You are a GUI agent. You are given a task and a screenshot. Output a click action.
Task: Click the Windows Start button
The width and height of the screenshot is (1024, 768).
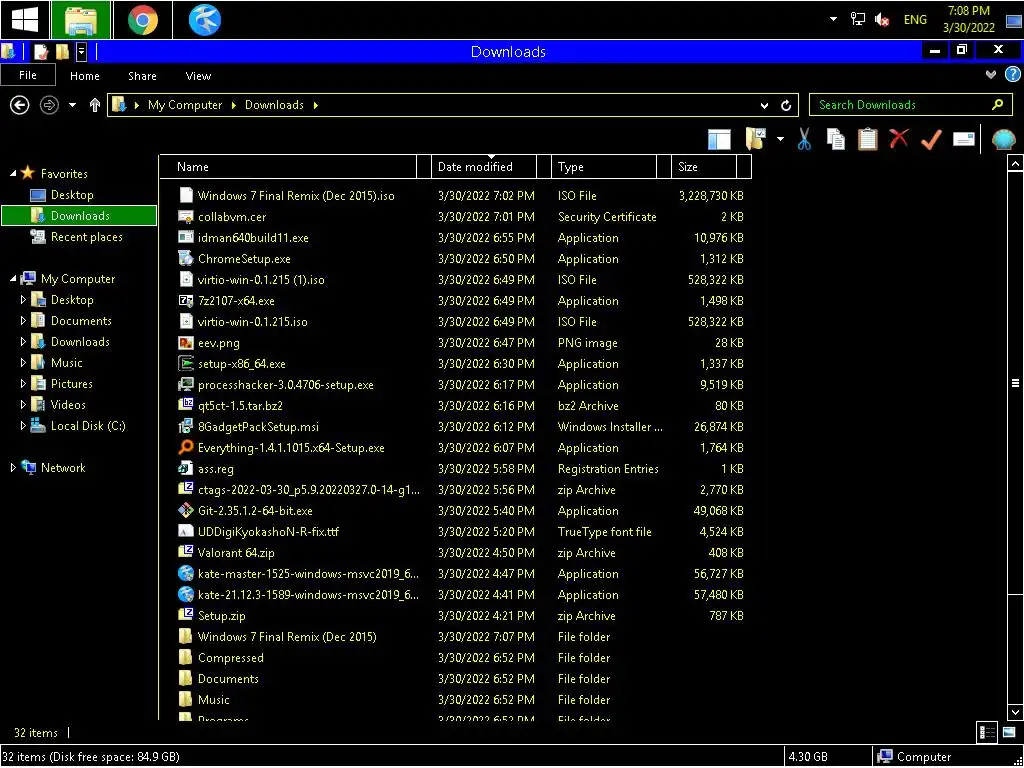point(24,20)
